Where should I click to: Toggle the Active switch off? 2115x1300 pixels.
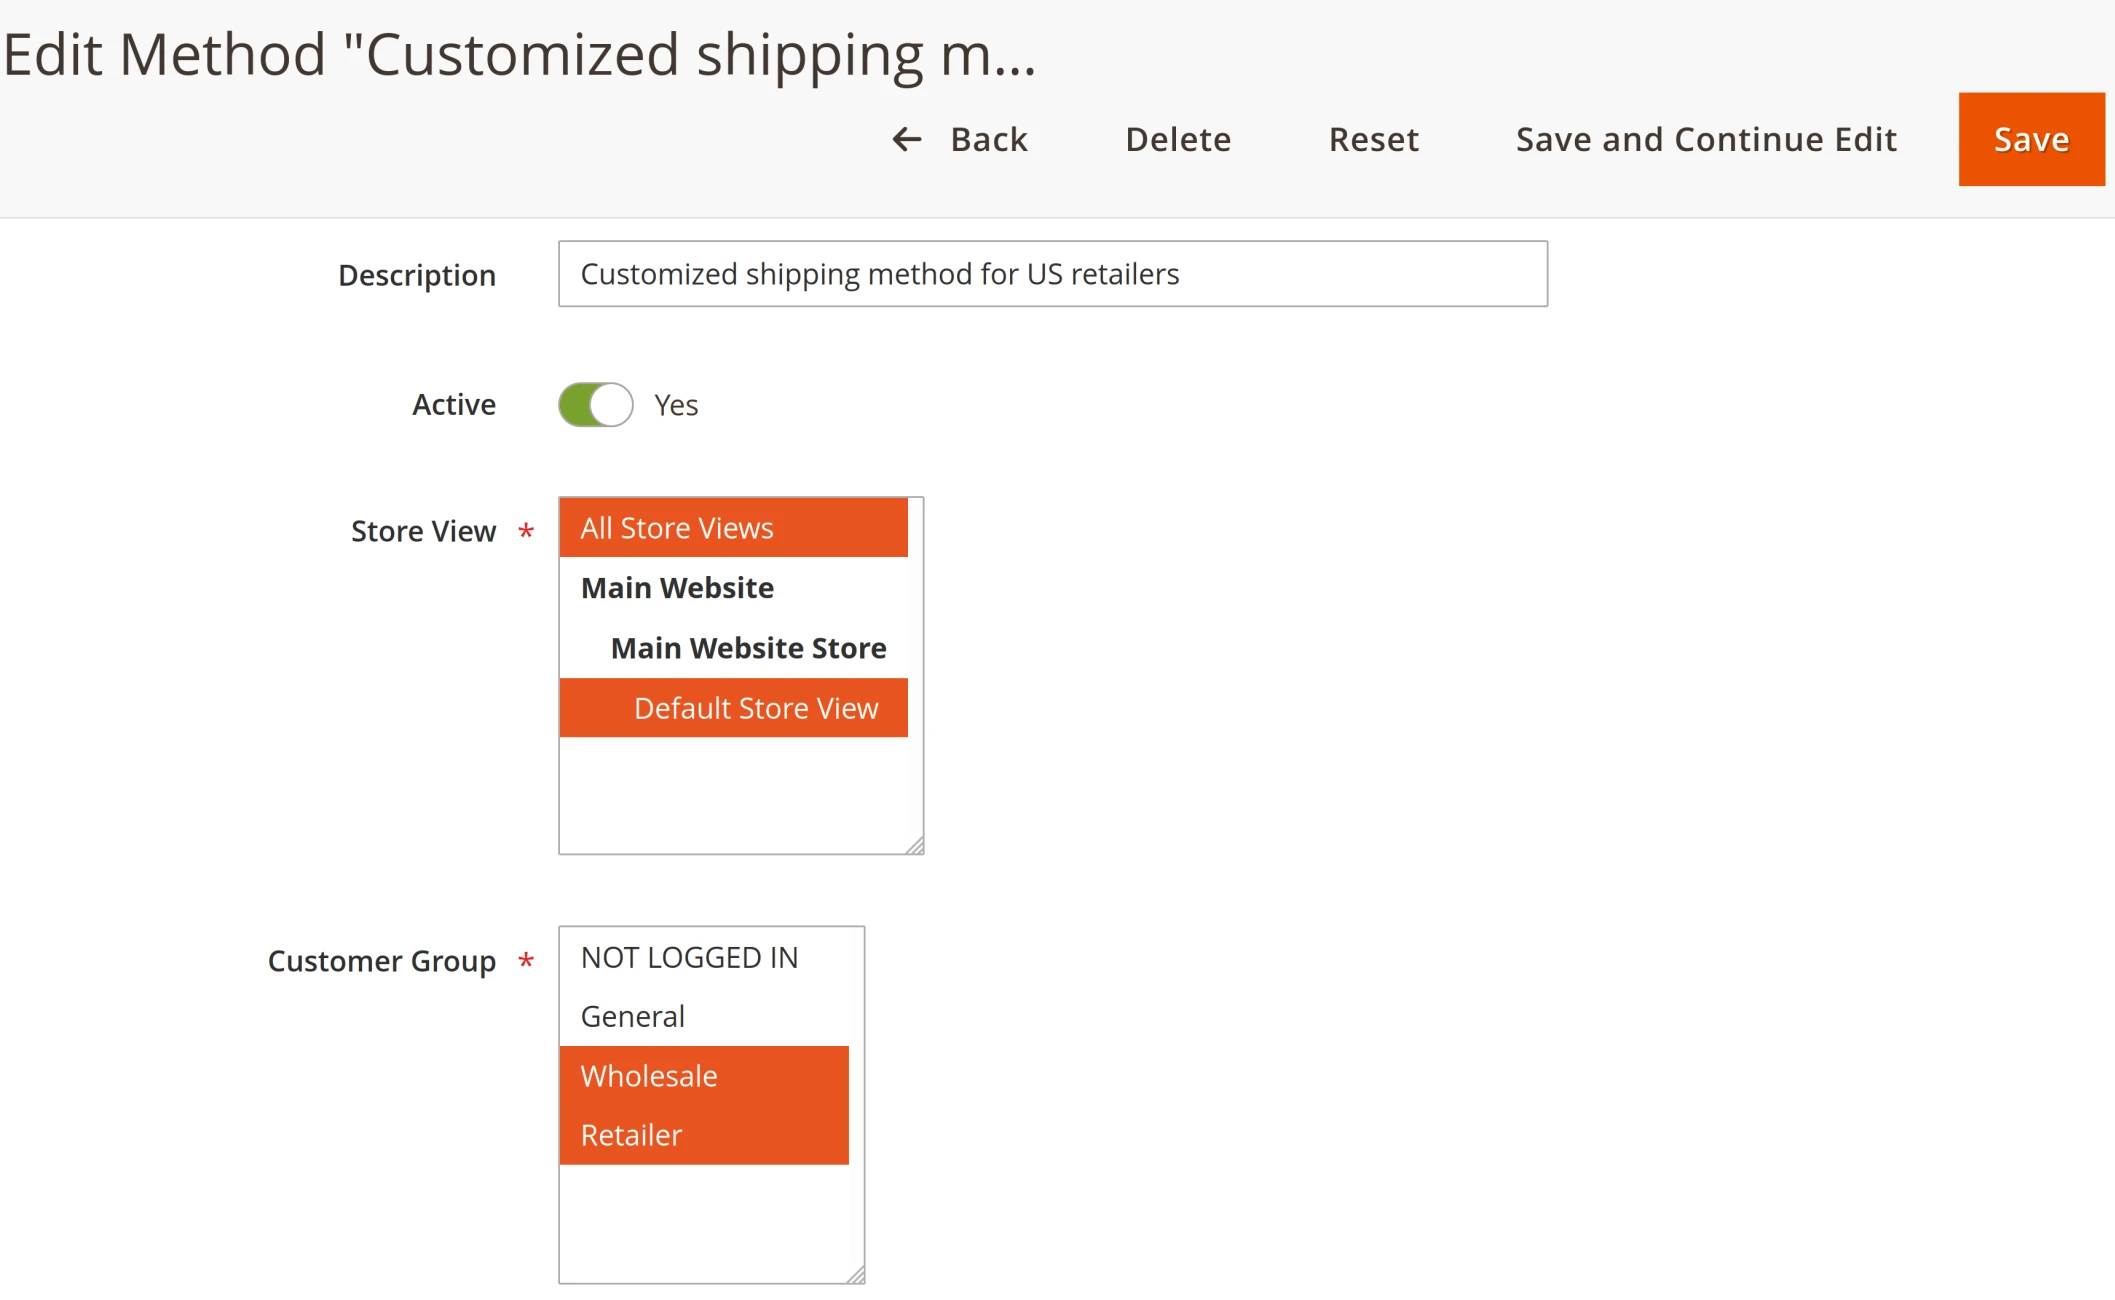[596, 405]
